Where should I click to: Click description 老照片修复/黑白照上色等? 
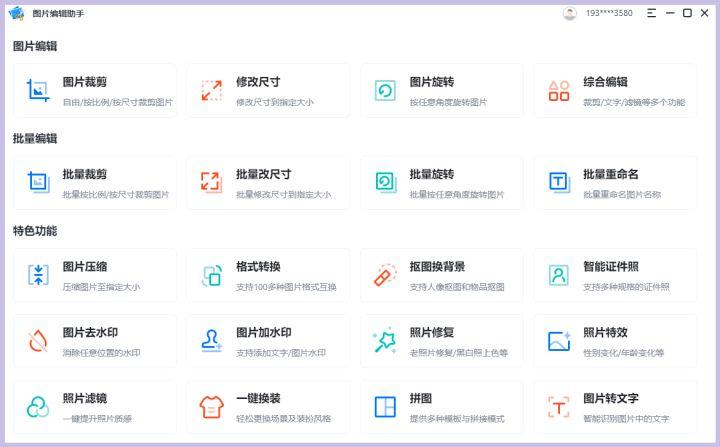point(459,353)
